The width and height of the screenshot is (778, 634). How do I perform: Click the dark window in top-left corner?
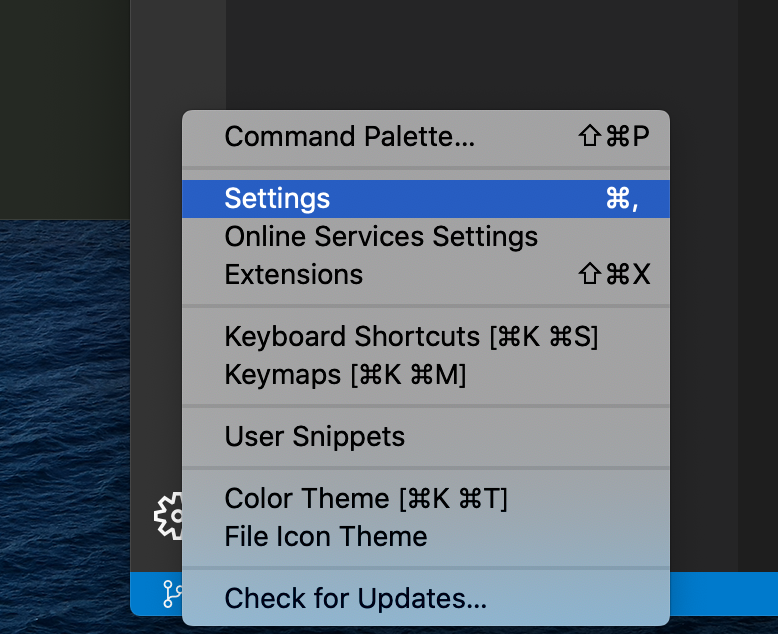[62, 100]
